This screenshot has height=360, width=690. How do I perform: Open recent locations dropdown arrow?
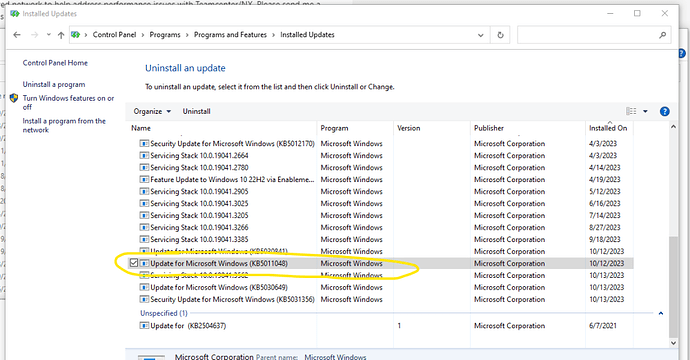coord(48,35)
